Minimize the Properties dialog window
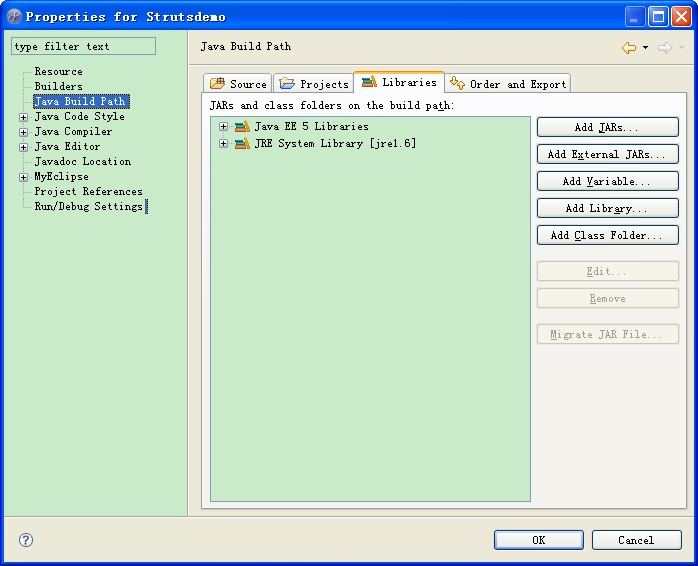Screen dimensions: 698x566 point(635,17)
